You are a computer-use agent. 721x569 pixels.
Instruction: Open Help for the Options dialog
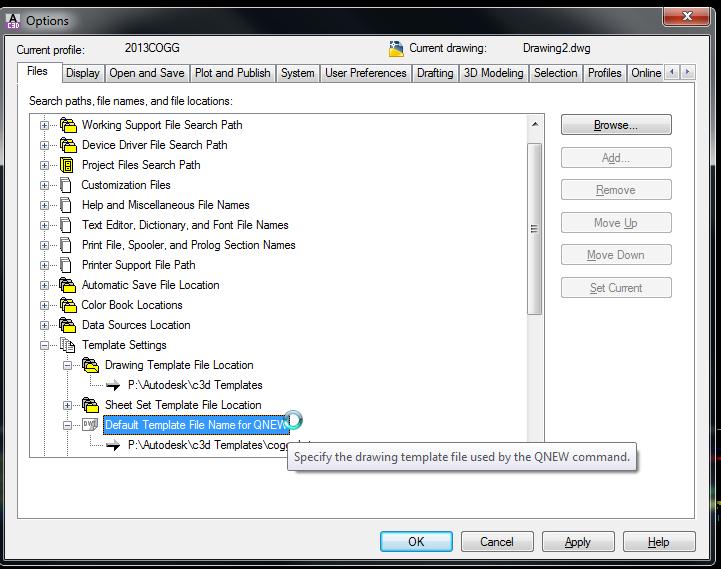click(x=658, y=541)
